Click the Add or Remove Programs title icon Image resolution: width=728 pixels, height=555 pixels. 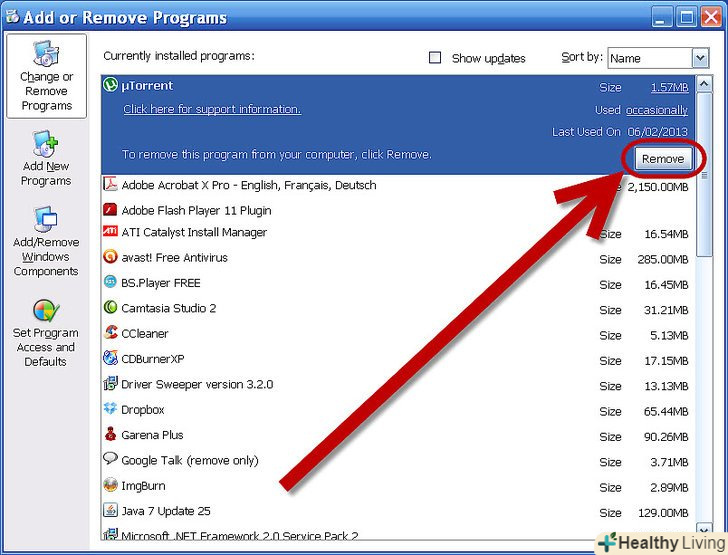[13, 17]
